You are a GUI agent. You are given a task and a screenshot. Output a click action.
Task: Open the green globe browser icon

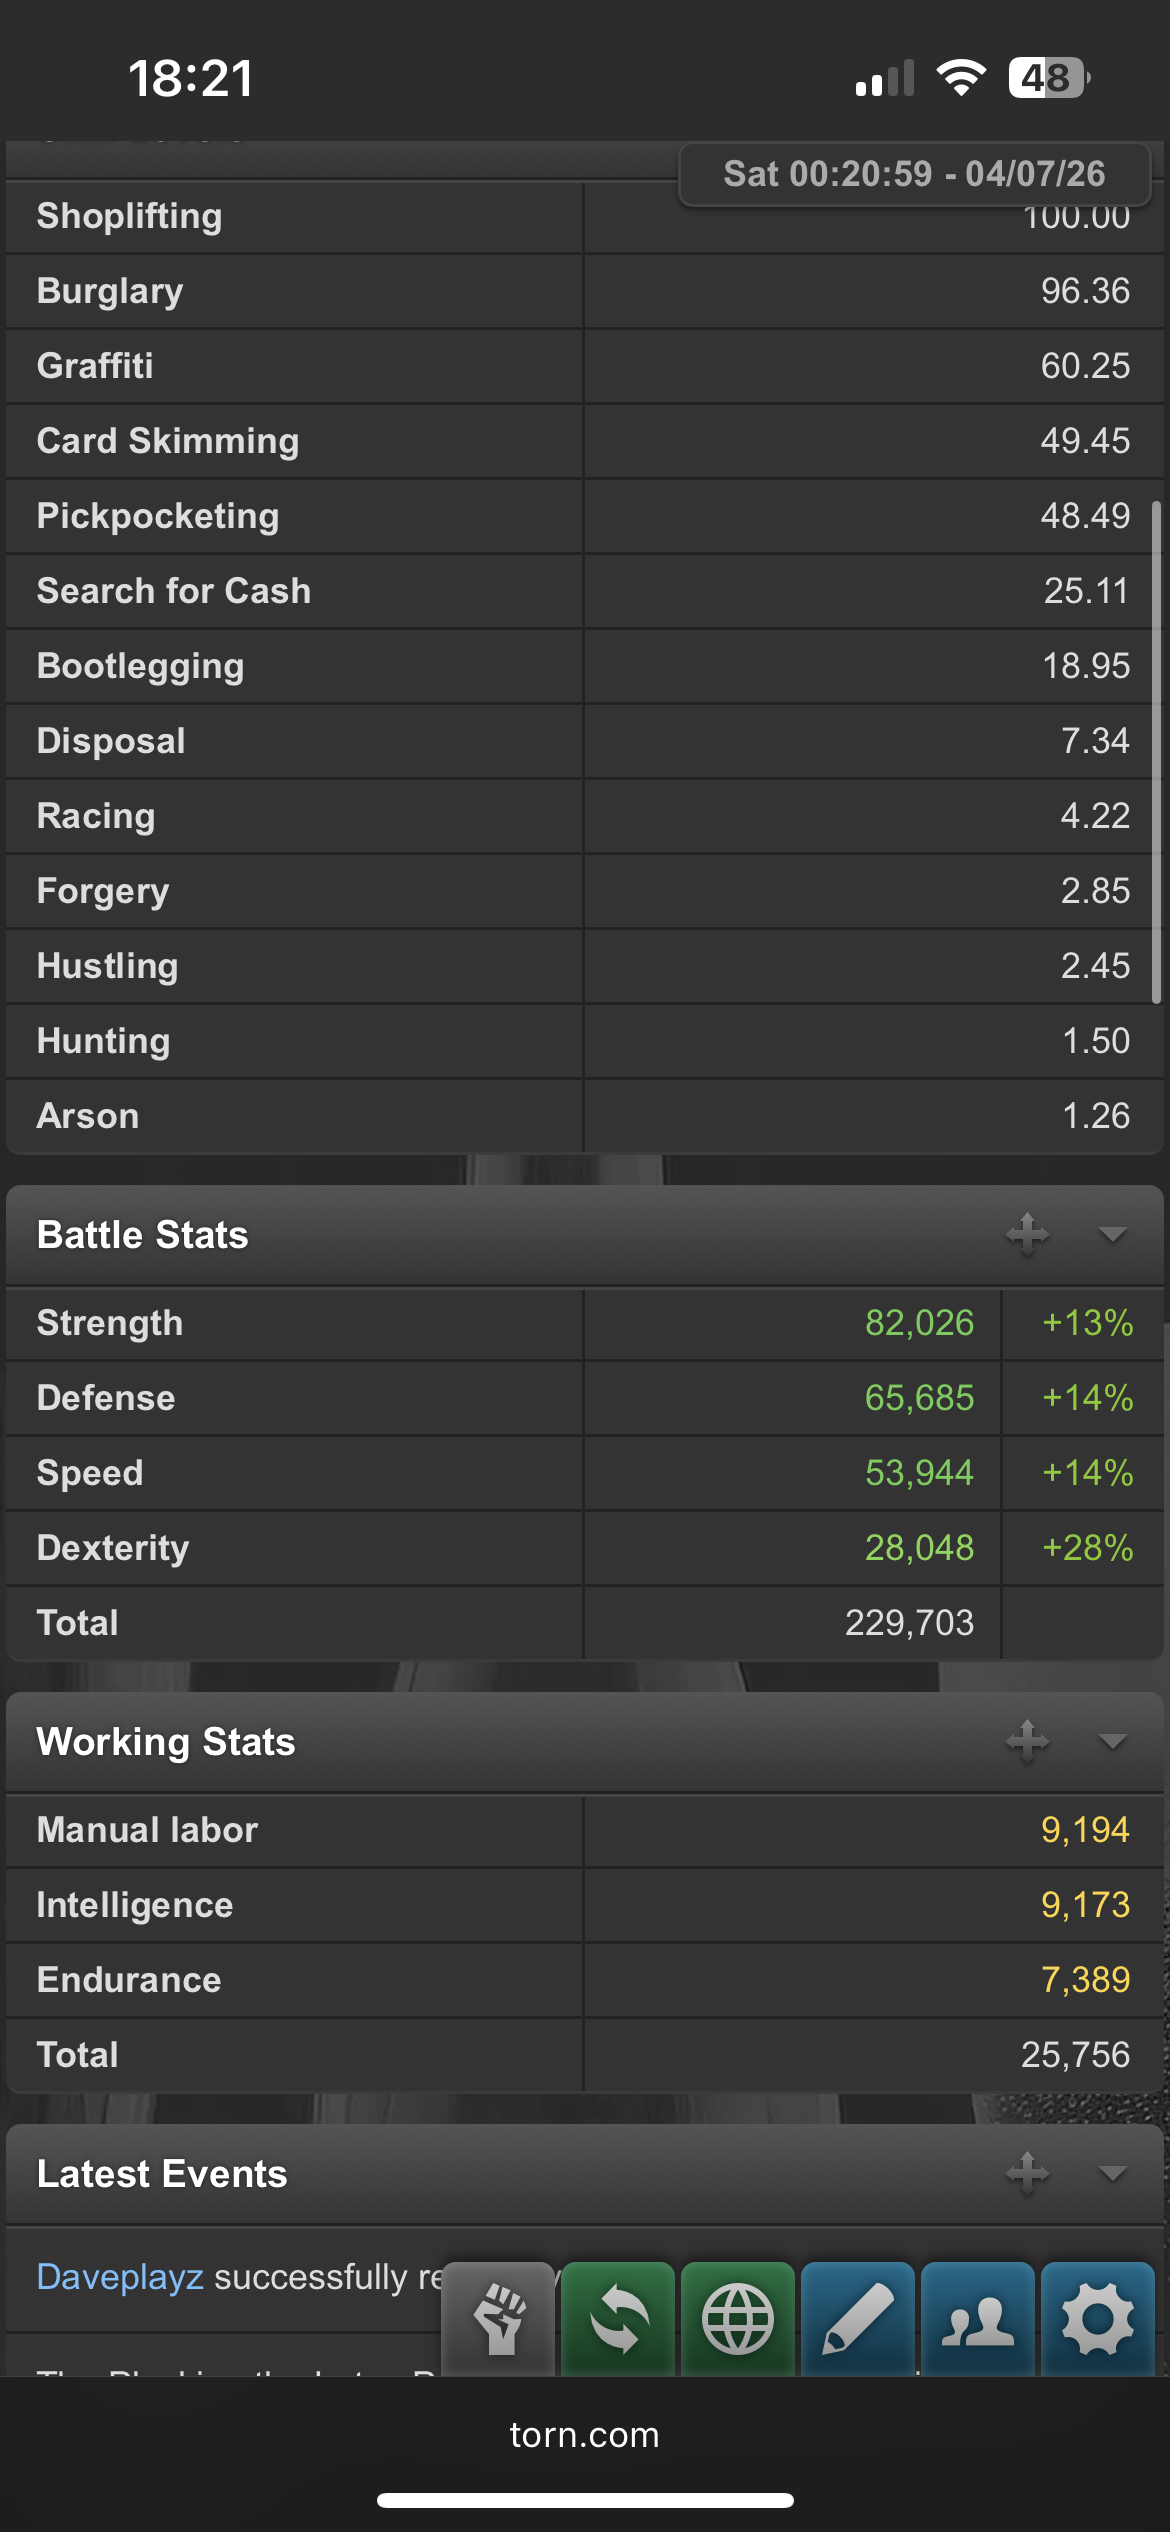coord(738,2318)
